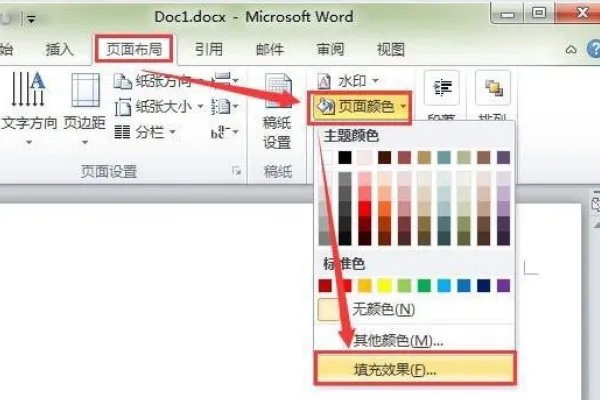
Task: Click the 页面颜色 page color button
Action: pyautogui.click(x=360, y=107)
